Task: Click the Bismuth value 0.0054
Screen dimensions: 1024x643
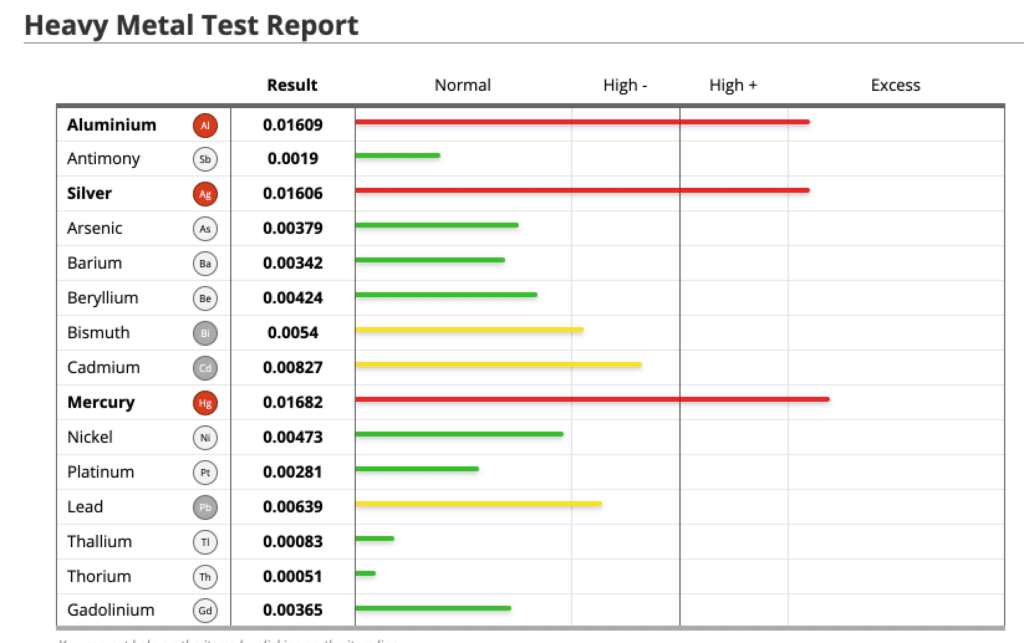Action: [293, 333]
